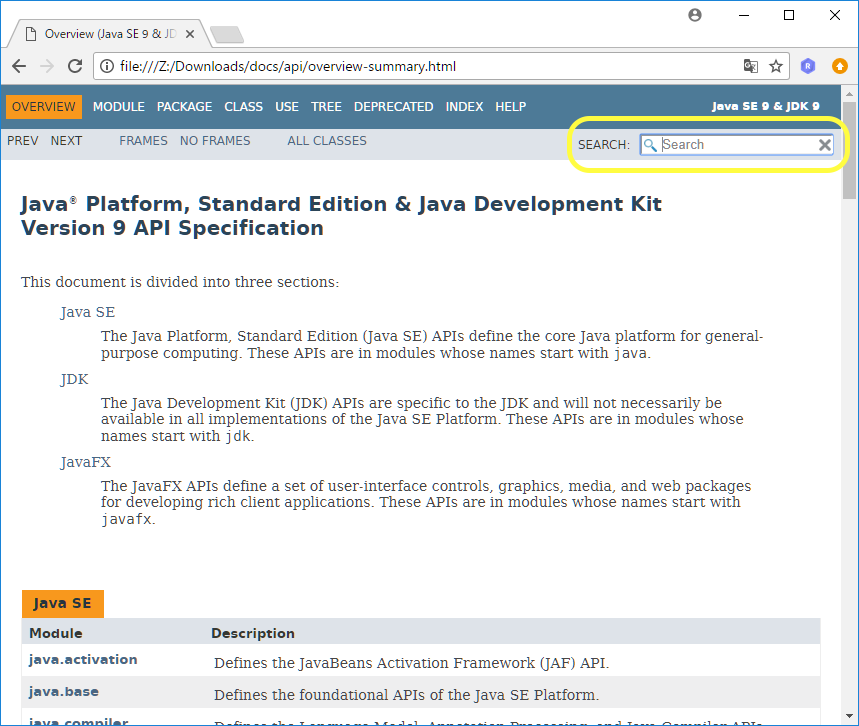Open the MODULE navigation item
Screen dimensions: 859x726
(x=119, y=107)
